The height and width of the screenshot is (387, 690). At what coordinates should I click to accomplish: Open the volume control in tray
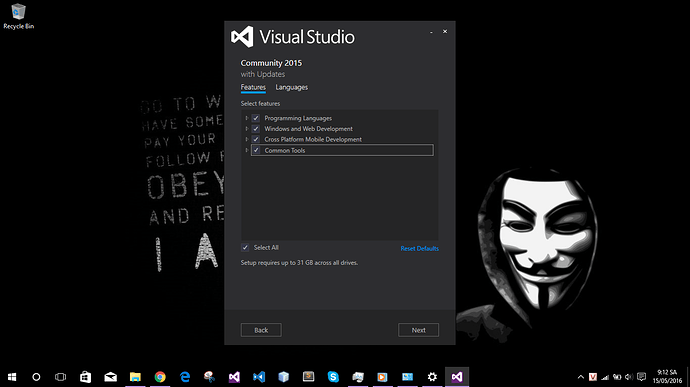tap(629, 377)
